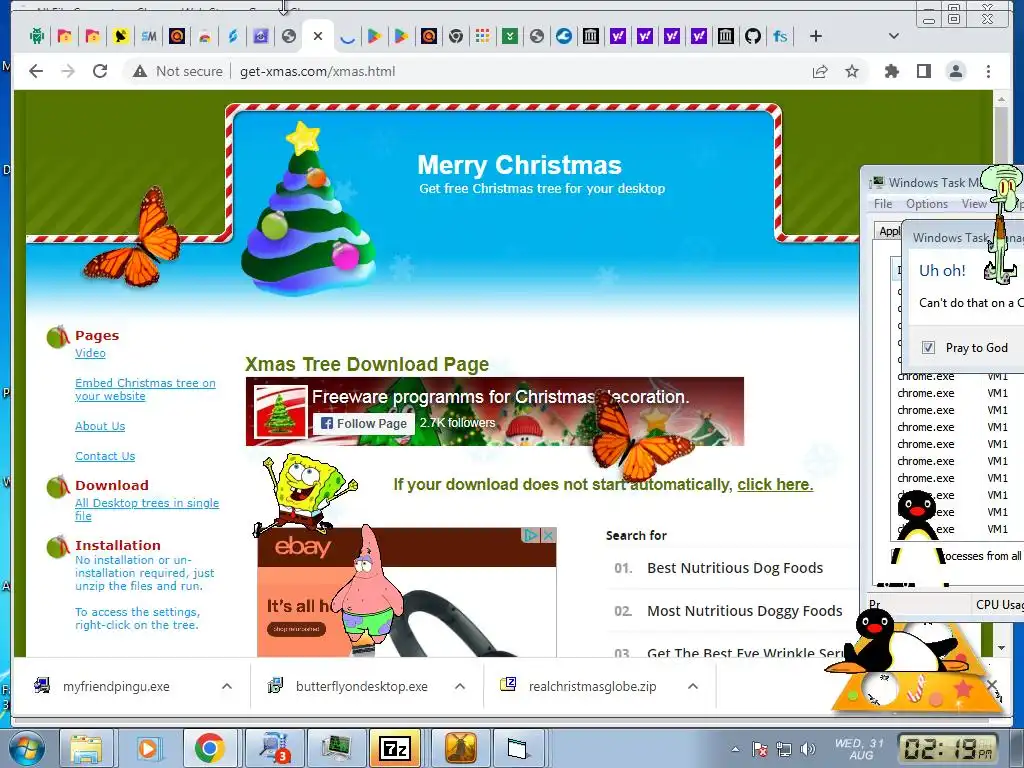The width and height of the screenshot is (1024, 768).
Task: Open the network tray icon
Action: pos(783,749)
